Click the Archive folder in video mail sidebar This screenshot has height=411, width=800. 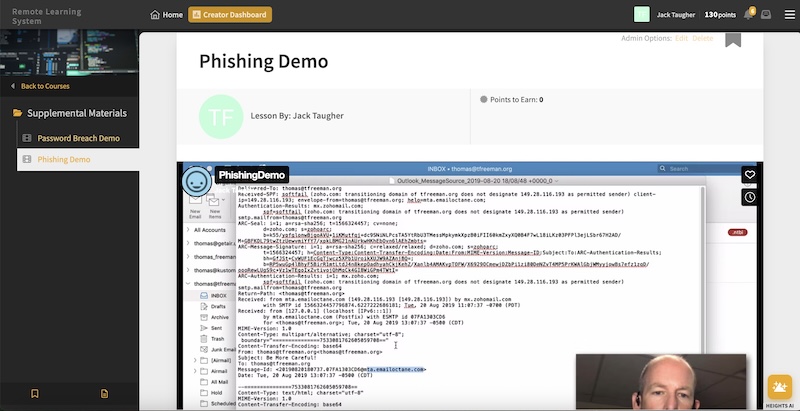[219, 317]
